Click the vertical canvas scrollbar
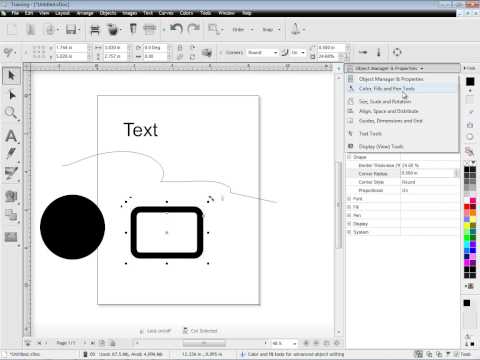This screenshot has width=480, height=360. pos(339,205)
